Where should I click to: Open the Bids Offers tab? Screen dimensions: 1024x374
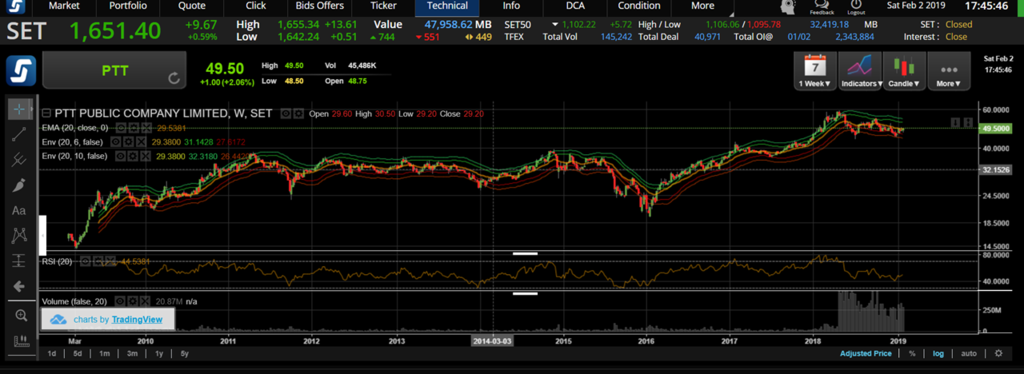pyautogui.click(x=319, y=6)
